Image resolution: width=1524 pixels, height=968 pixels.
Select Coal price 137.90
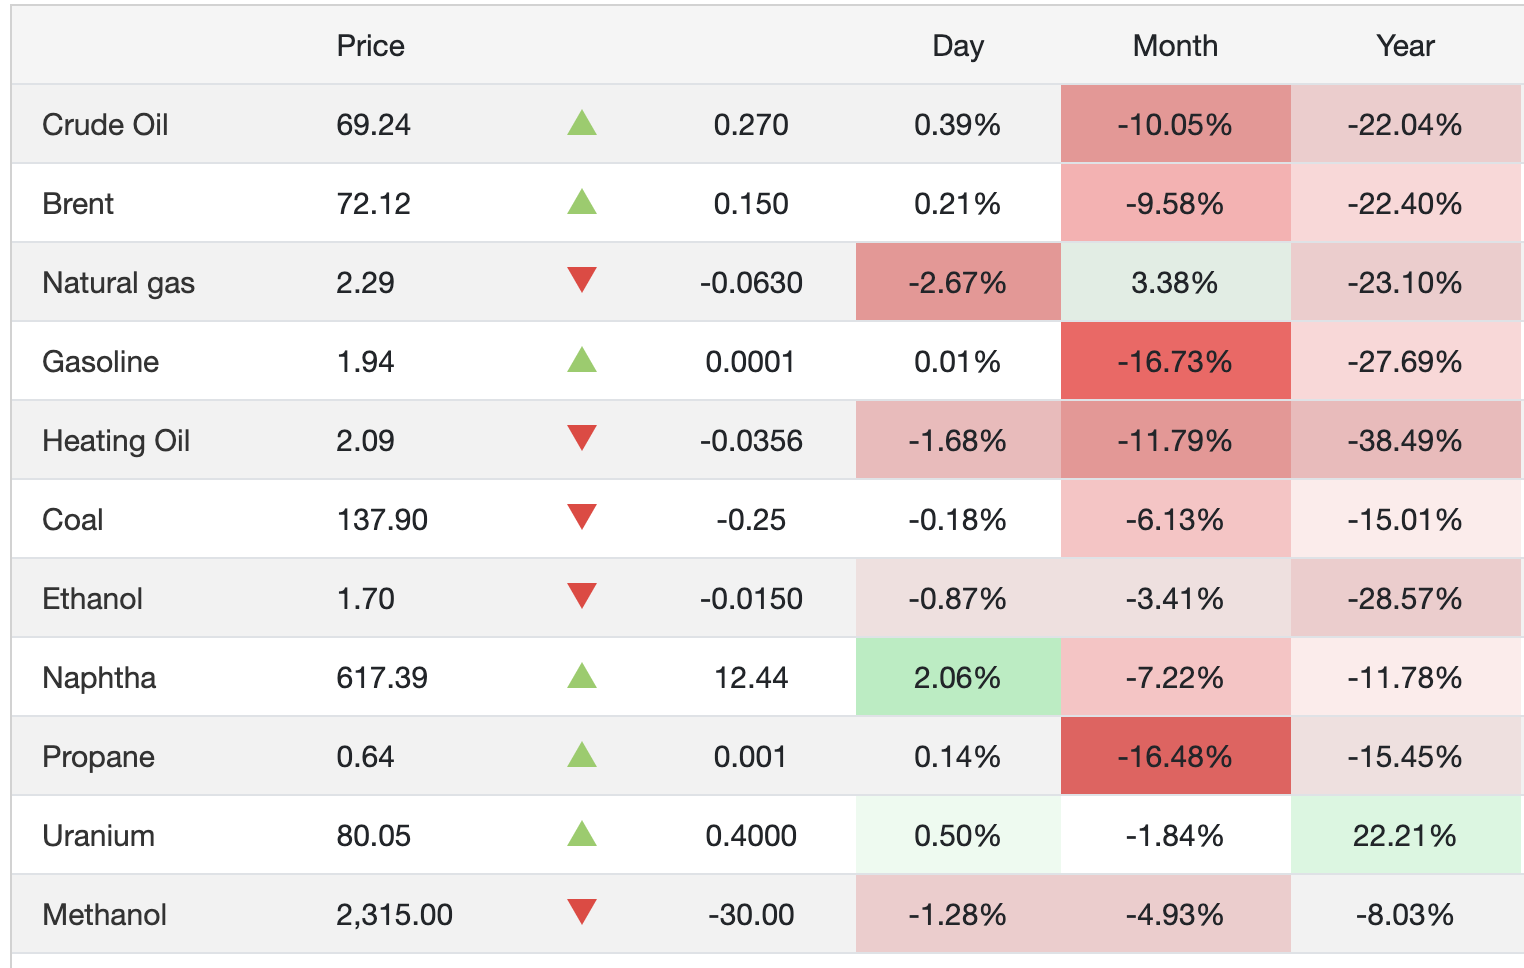(x=382, y=520)
